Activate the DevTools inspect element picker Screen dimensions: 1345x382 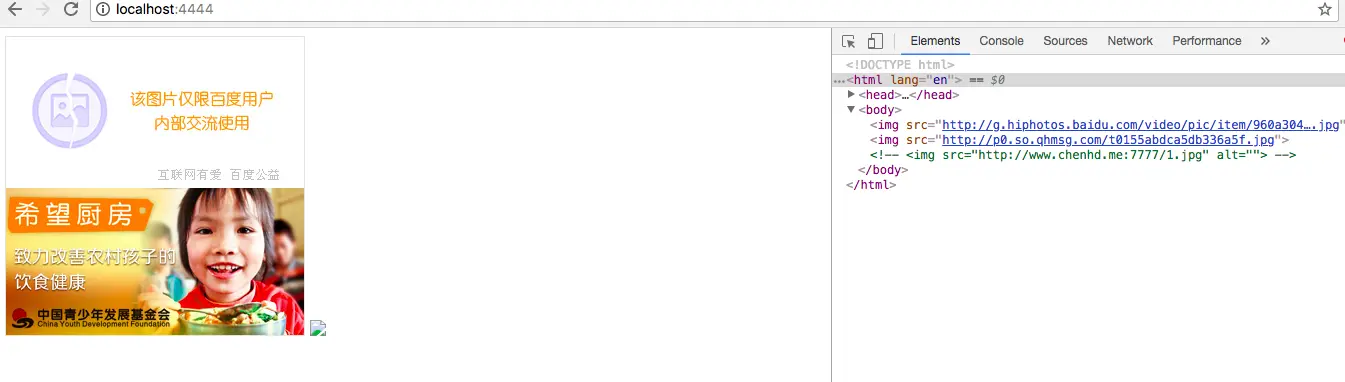click(848, 41)
